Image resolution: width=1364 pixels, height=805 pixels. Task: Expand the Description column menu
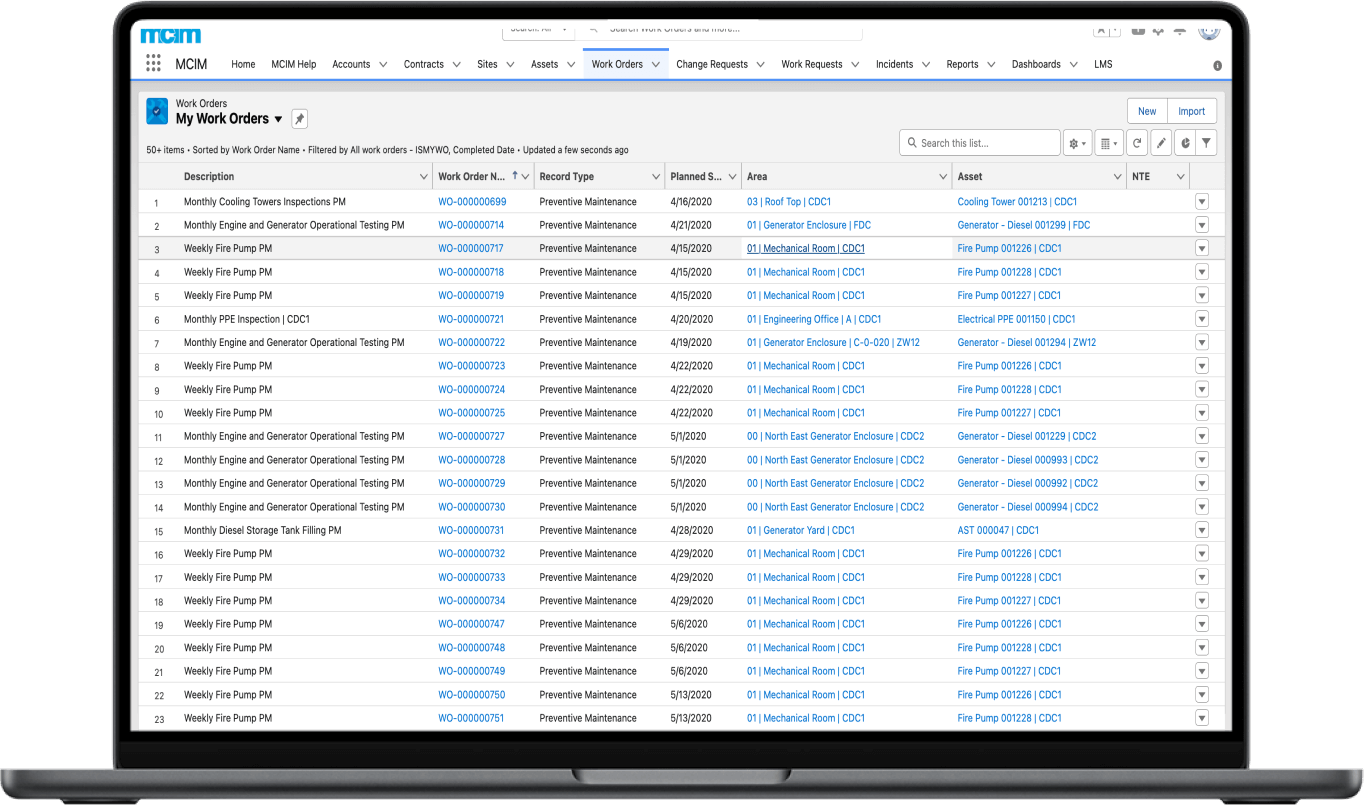(x=423, y=177)
